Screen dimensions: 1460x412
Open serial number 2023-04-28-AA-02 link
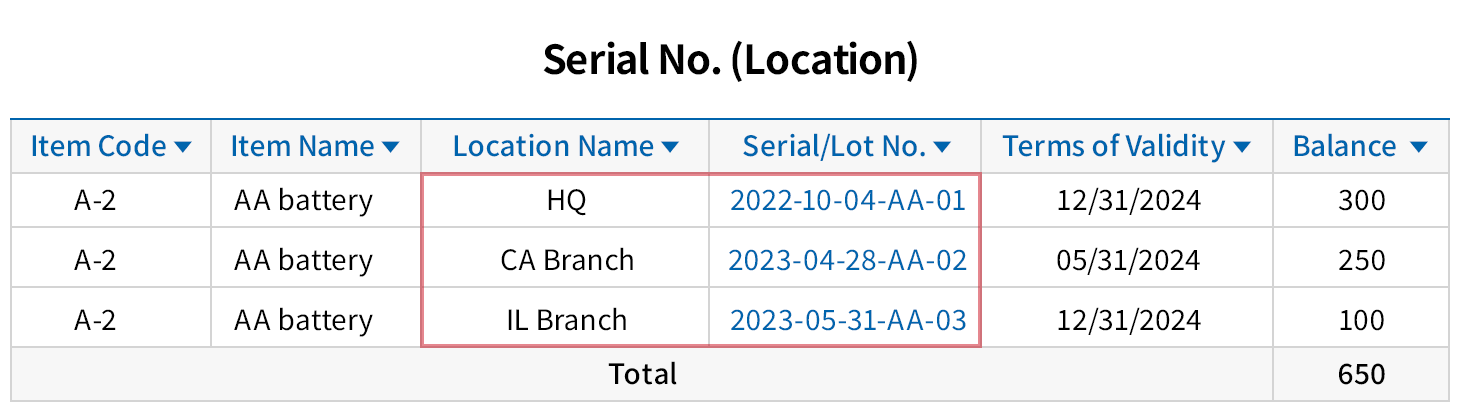tap(847, 261)
